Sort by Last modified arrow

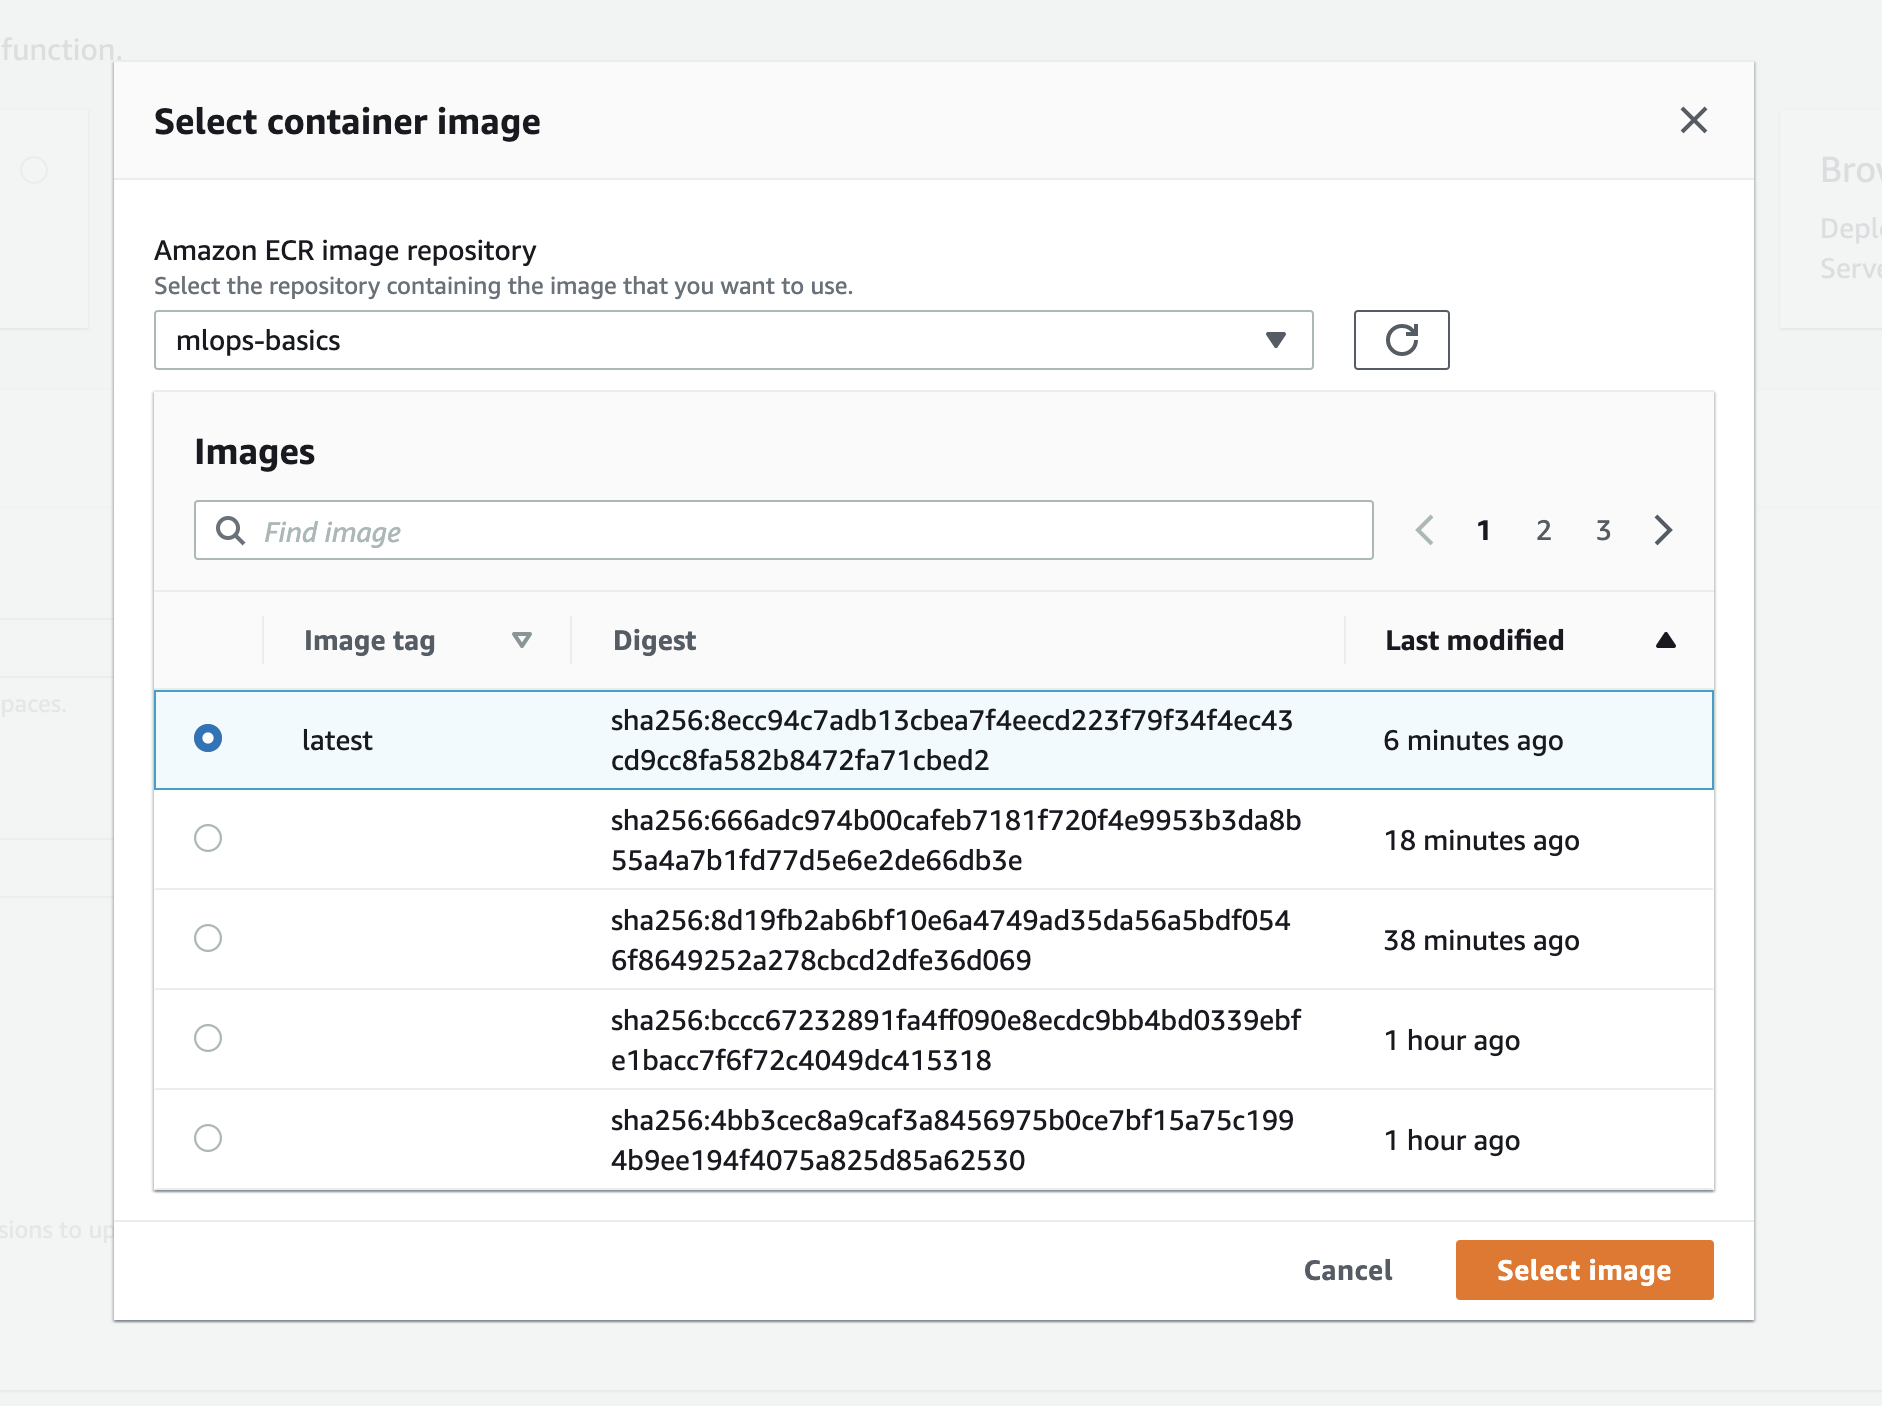coord(1665,640)
